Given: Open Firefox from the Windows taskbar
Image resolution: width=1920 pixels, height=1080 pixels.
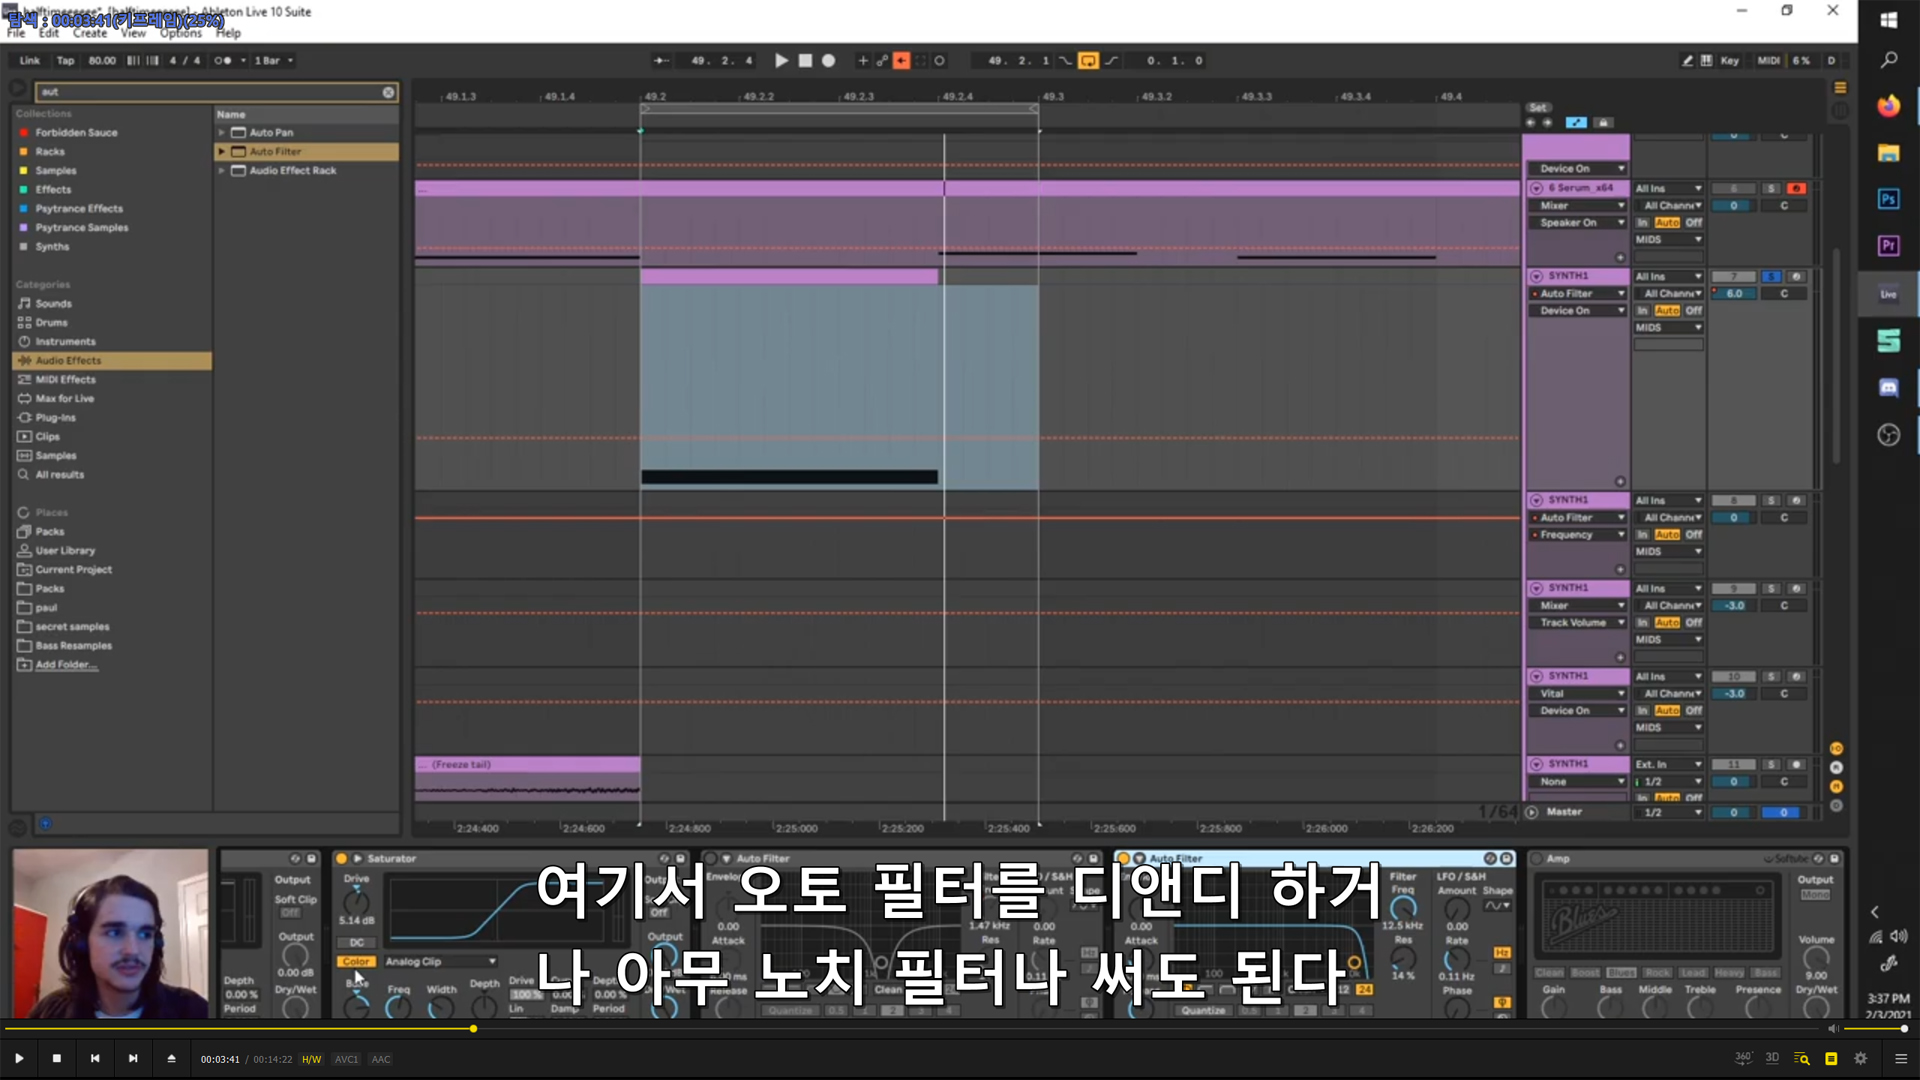Looking at the screenshot, I should click(1888, 106).
